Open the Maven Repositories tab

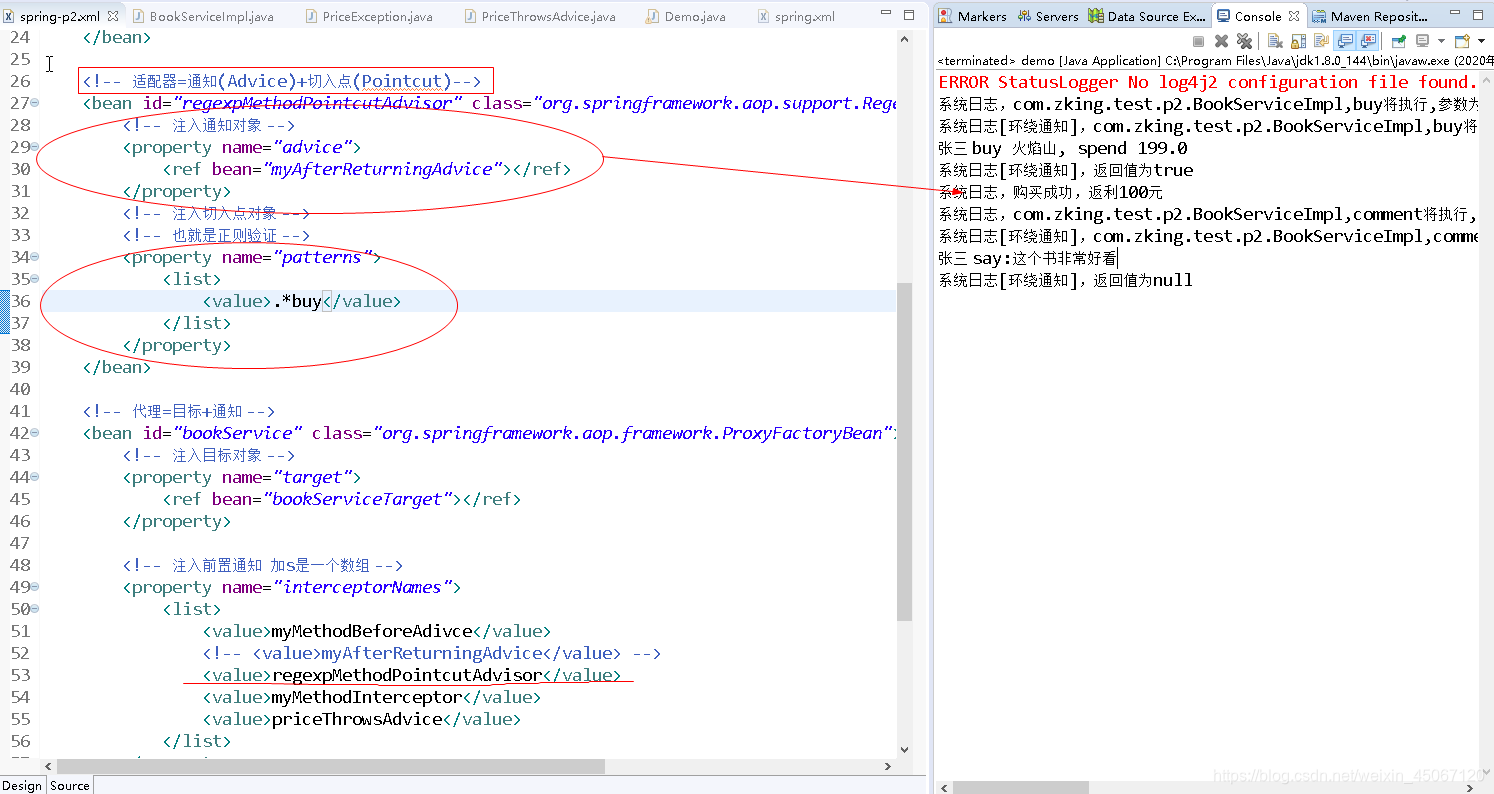[1371, 16]
